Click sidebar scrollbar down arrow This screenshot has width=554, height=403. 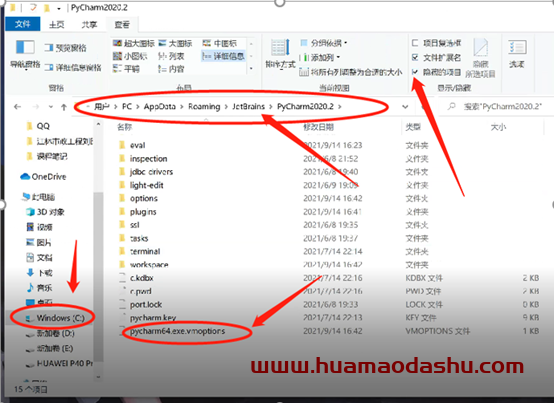click(x=98, y=377)
